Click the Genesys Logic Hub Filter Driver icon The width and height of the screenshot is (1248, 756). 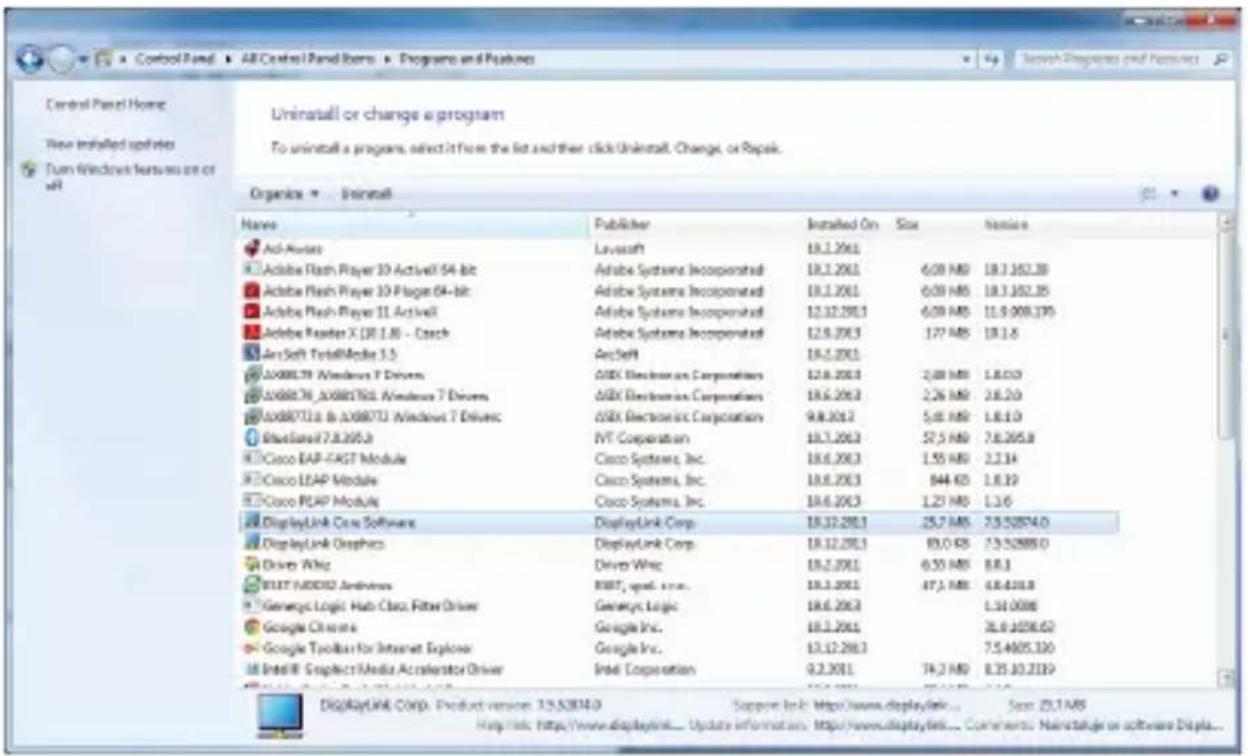pos(251,606)
